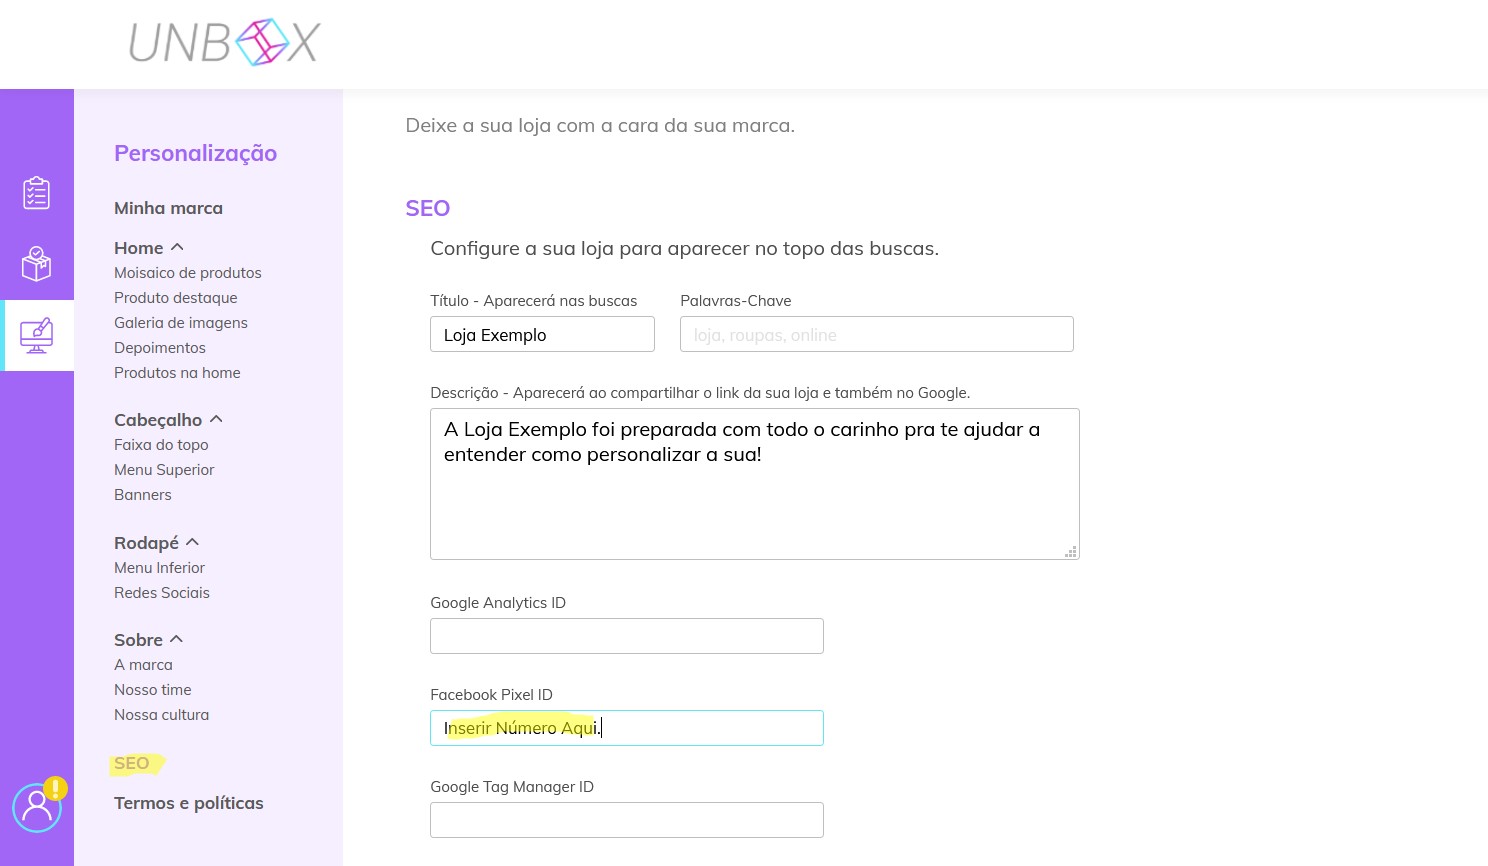Select Menu Superior item
Screen dimensions: 1488x866
164,470
